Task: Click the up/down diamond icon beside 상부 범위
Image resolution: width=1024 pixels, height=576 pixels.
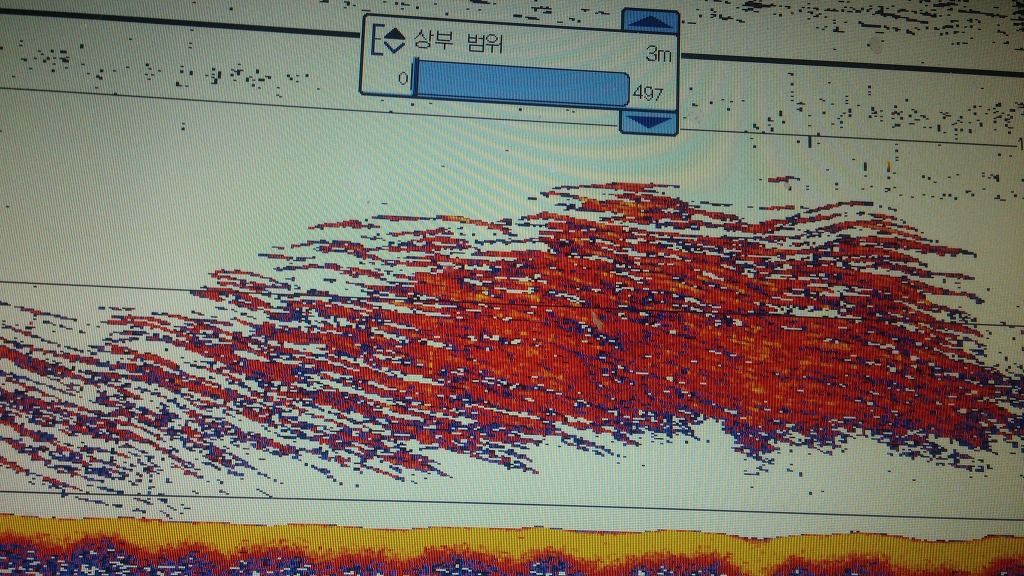Action: [x=394, y=41]
